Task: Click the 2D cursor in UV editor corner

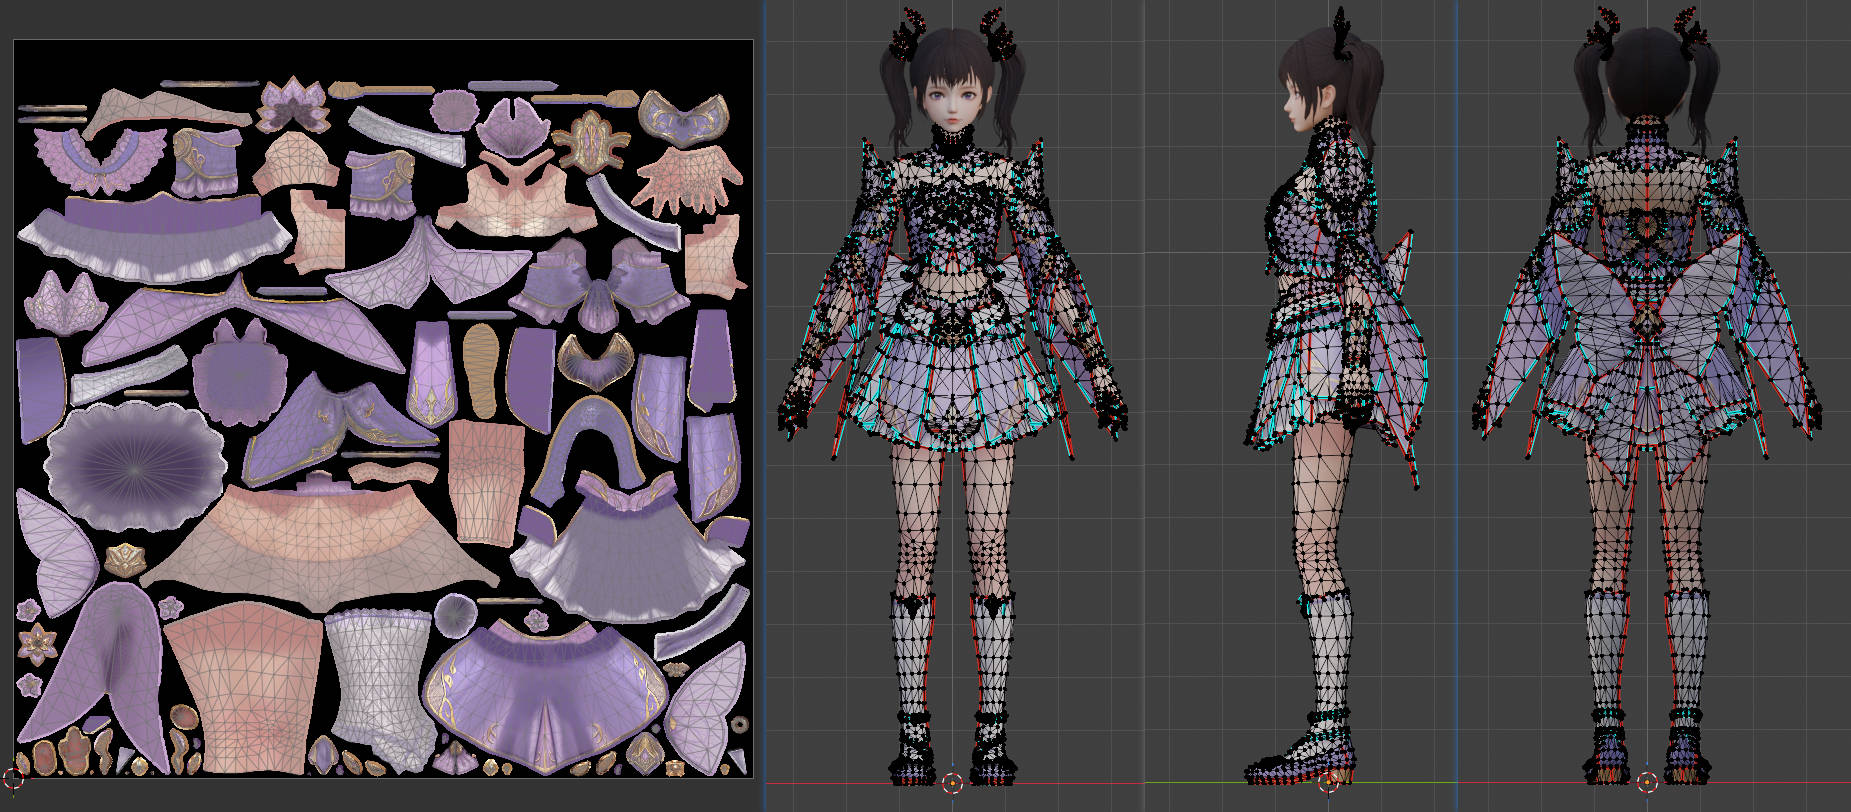Action: coord(13,778)
